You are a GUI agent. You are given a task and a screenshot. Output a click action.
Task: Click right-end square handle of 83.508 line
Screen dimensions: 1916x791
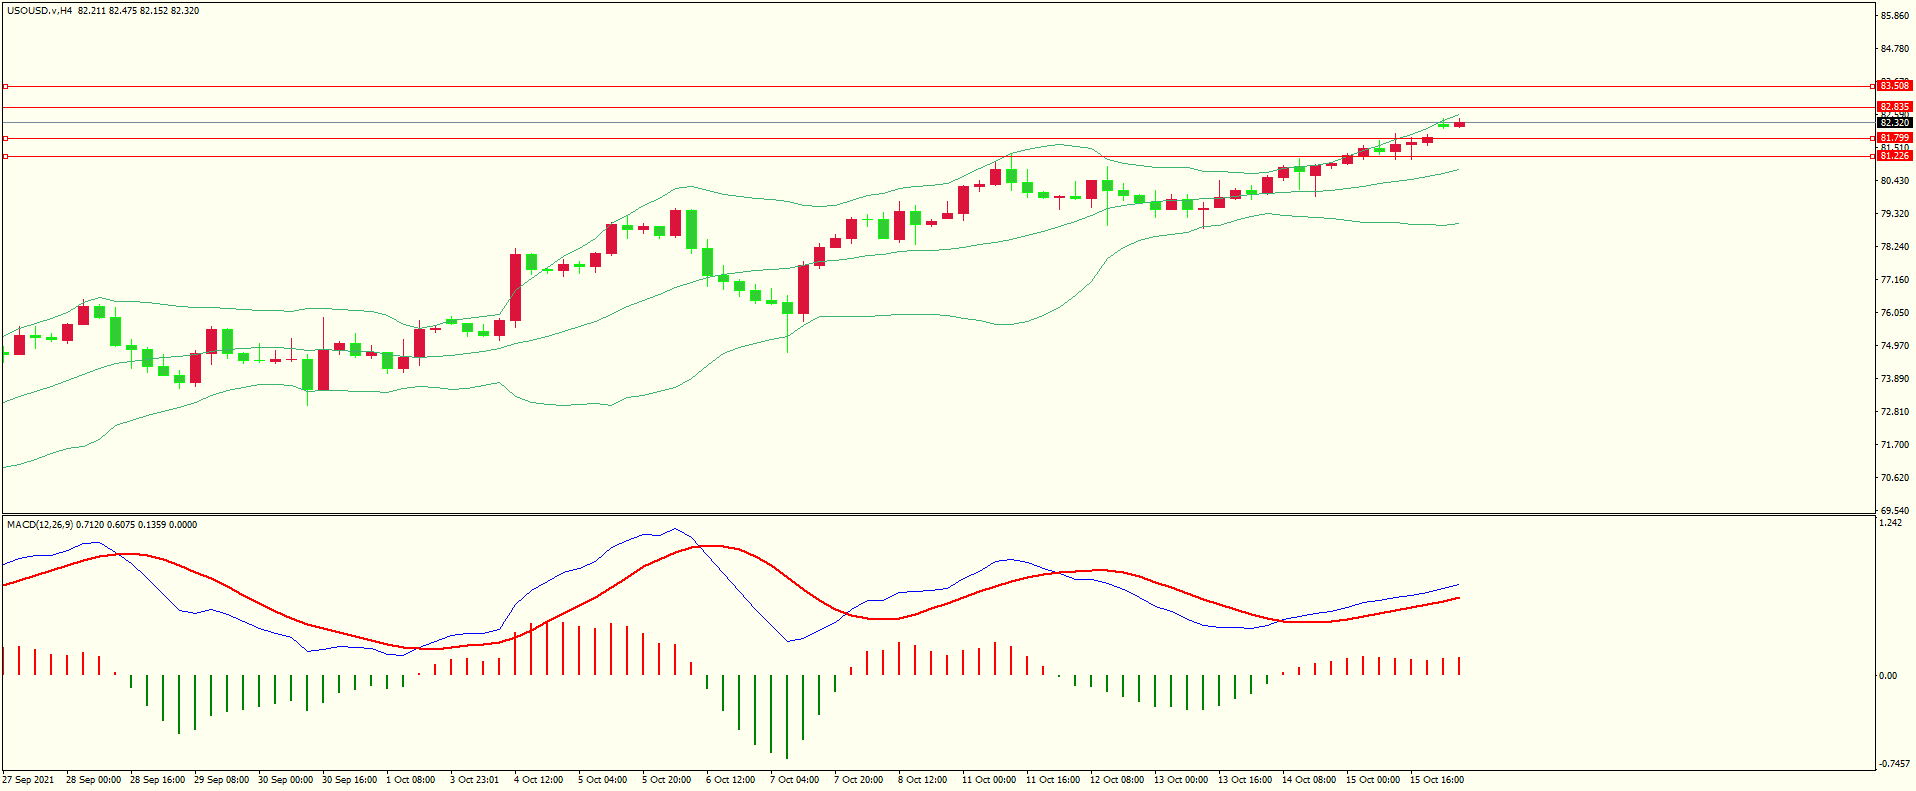coord(1872,86)
